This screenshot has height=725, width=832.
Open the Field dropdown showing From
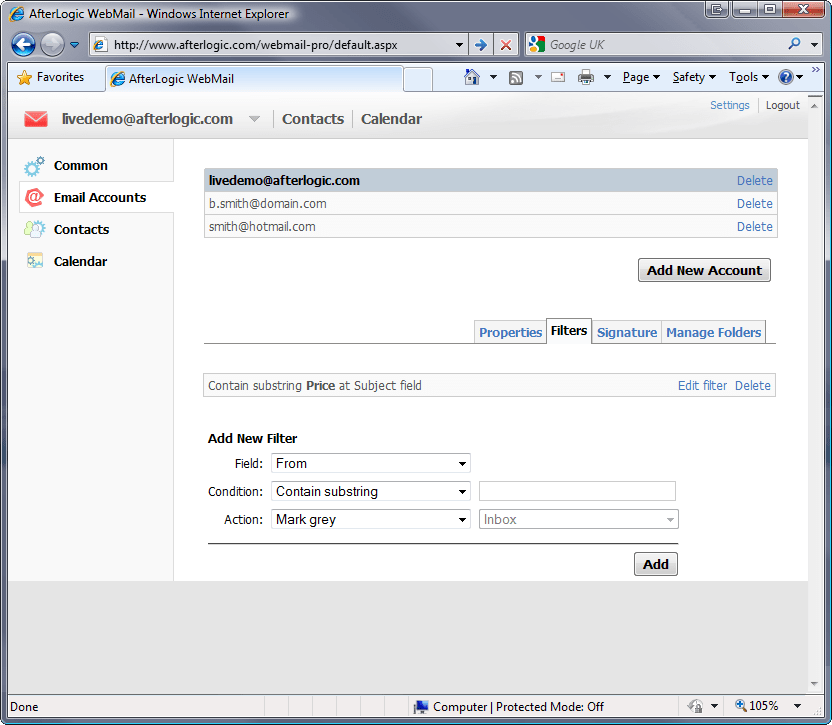[x=370, y=463]
